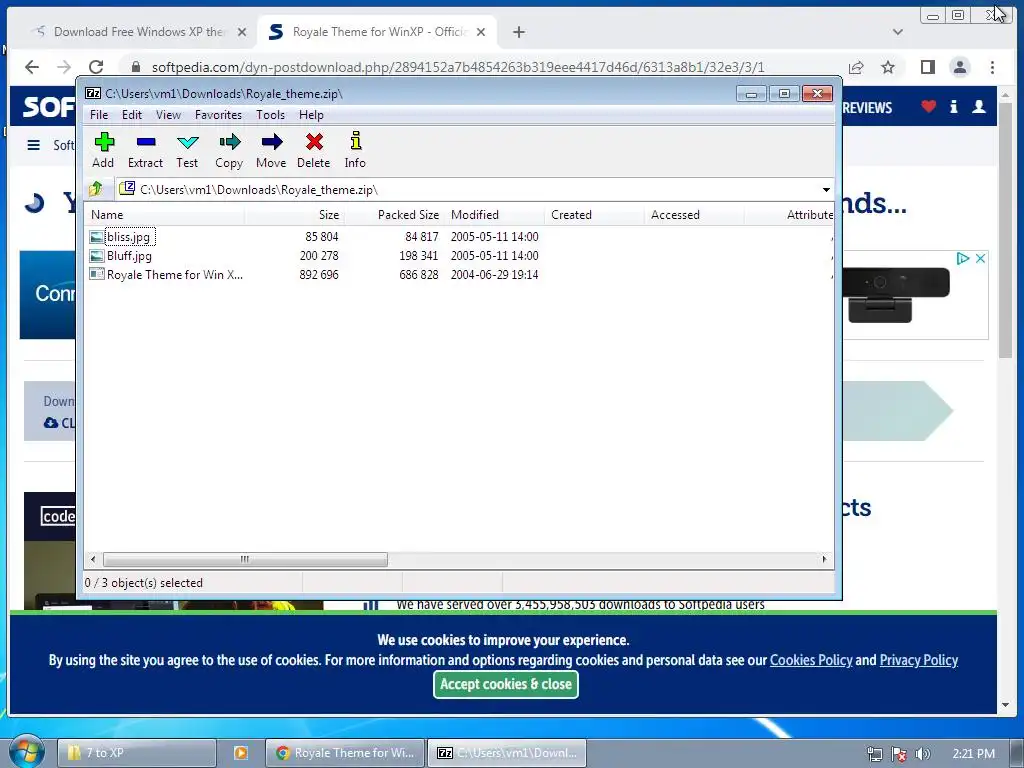
Task: Open the Help menu
Action: pos(312,115)
